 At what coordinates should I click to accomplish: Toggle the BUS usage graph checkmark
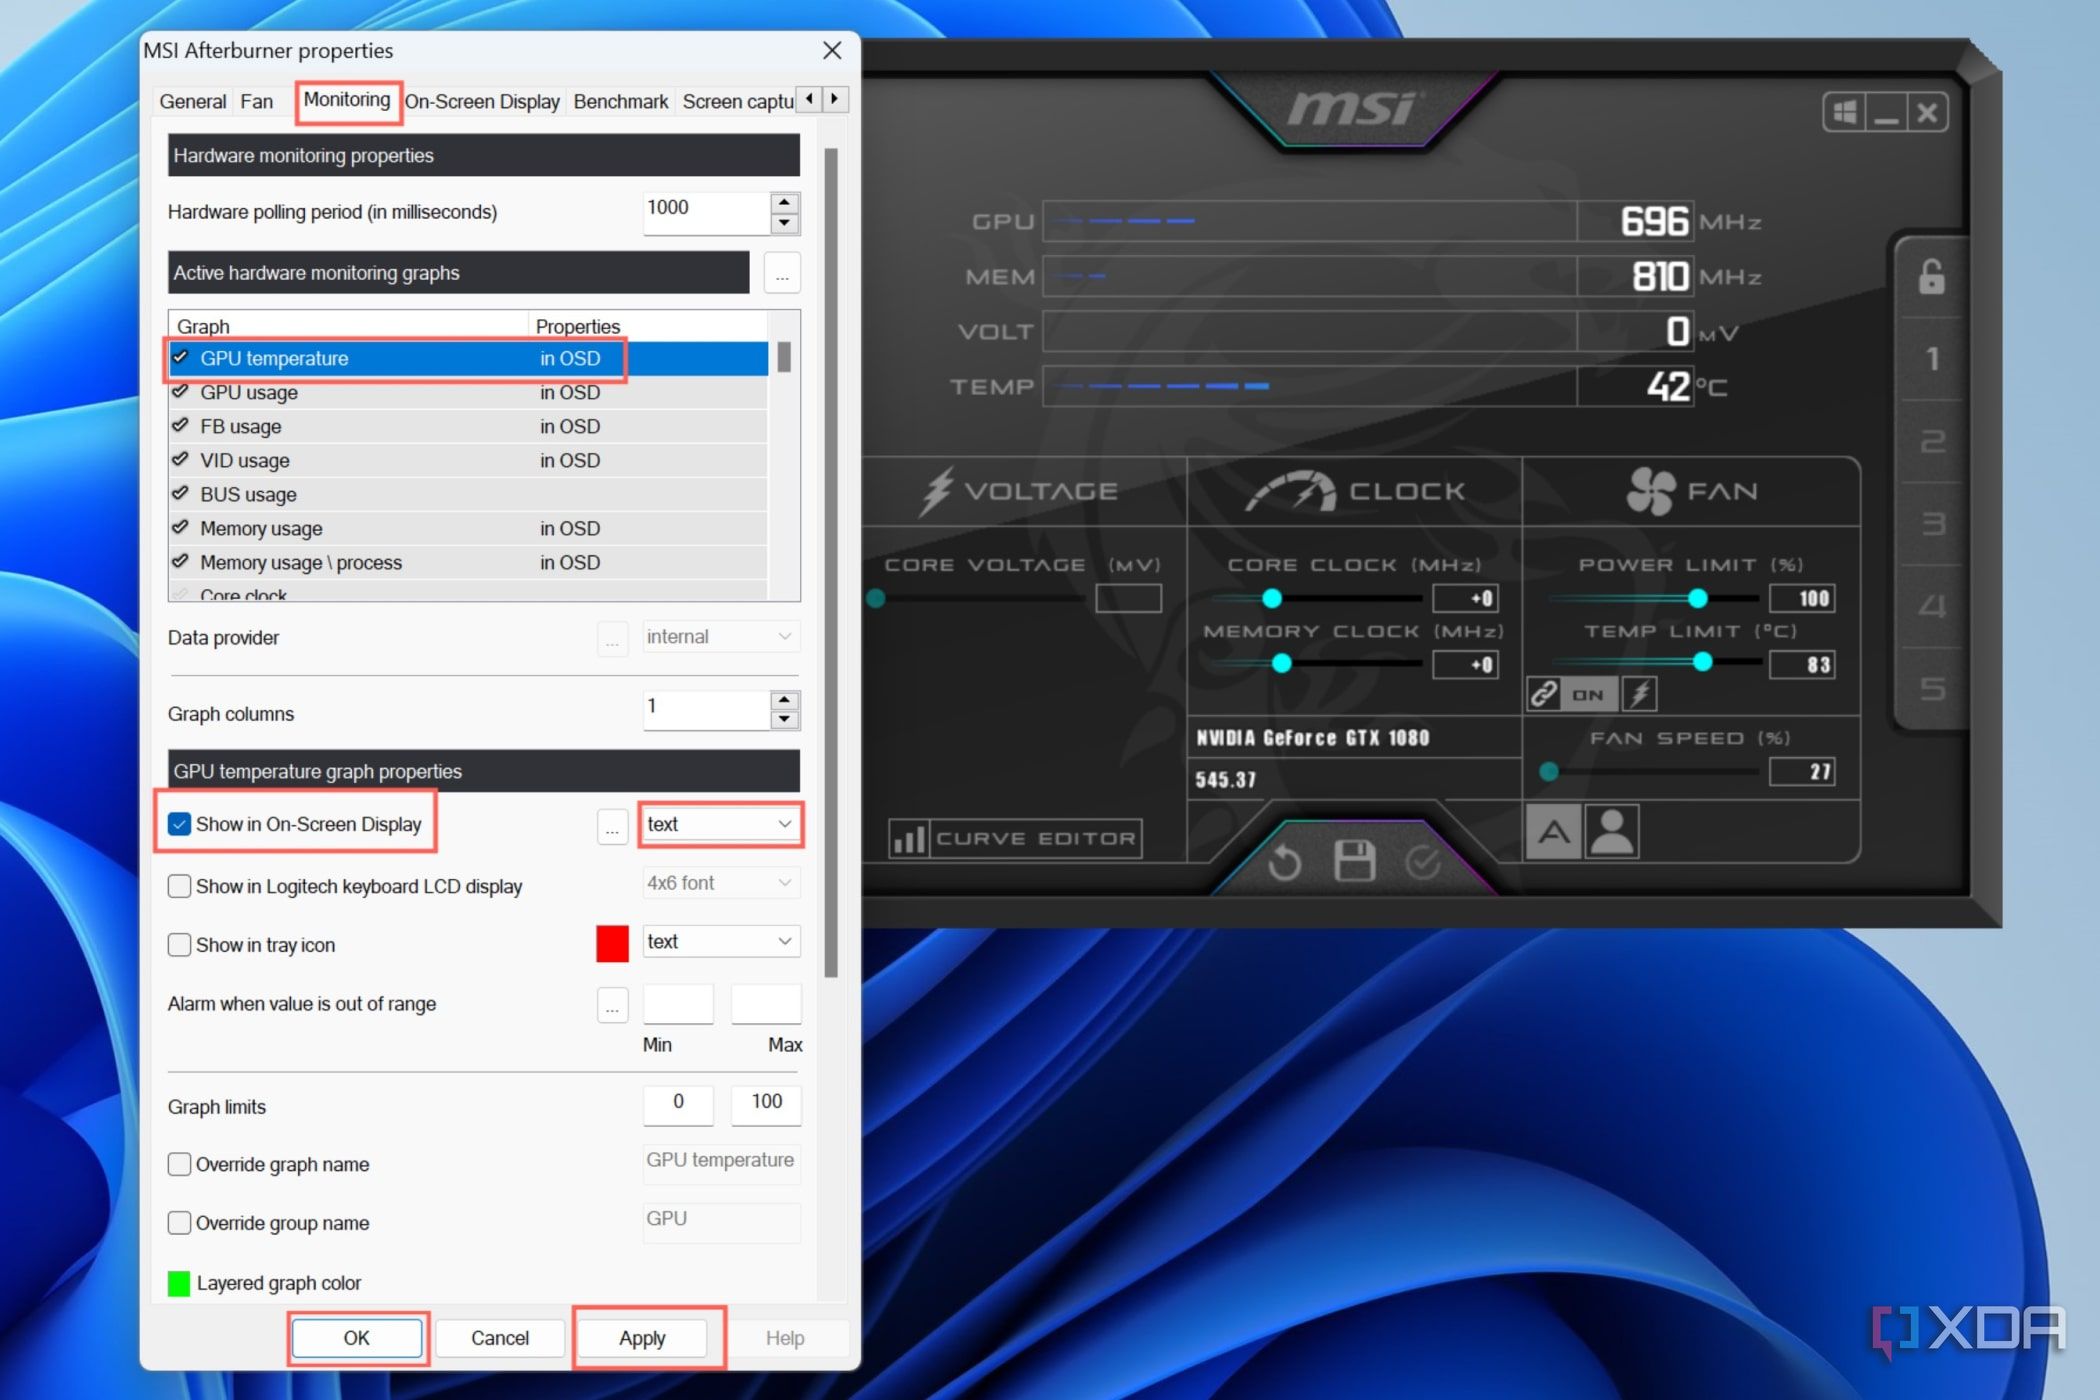click(x=180, y=493)
